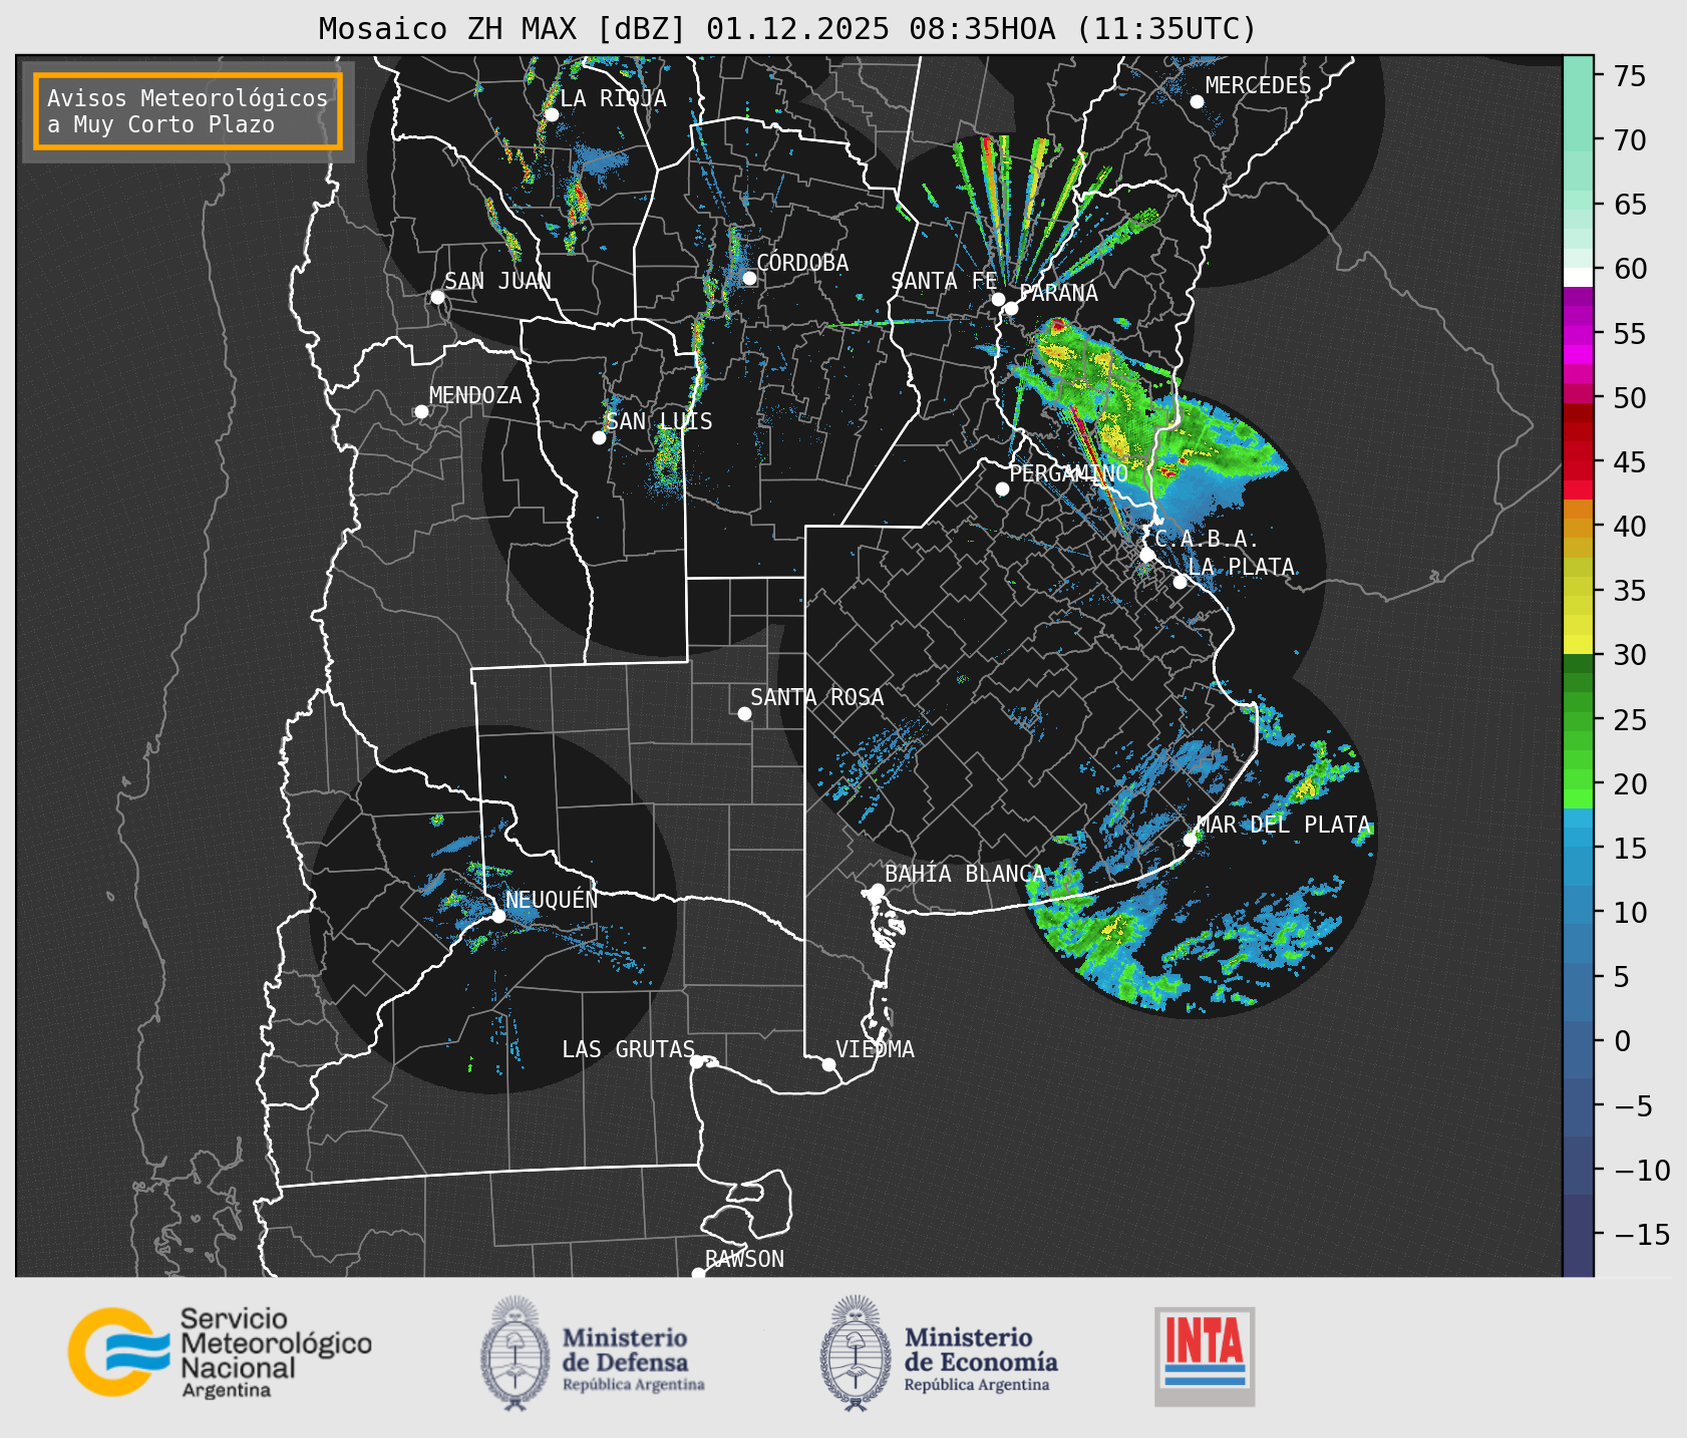The width and height of the screenshot is (1687, 1438).
Task: Click the Ministerio de Defensa emblem
Action: (515, 1353)
